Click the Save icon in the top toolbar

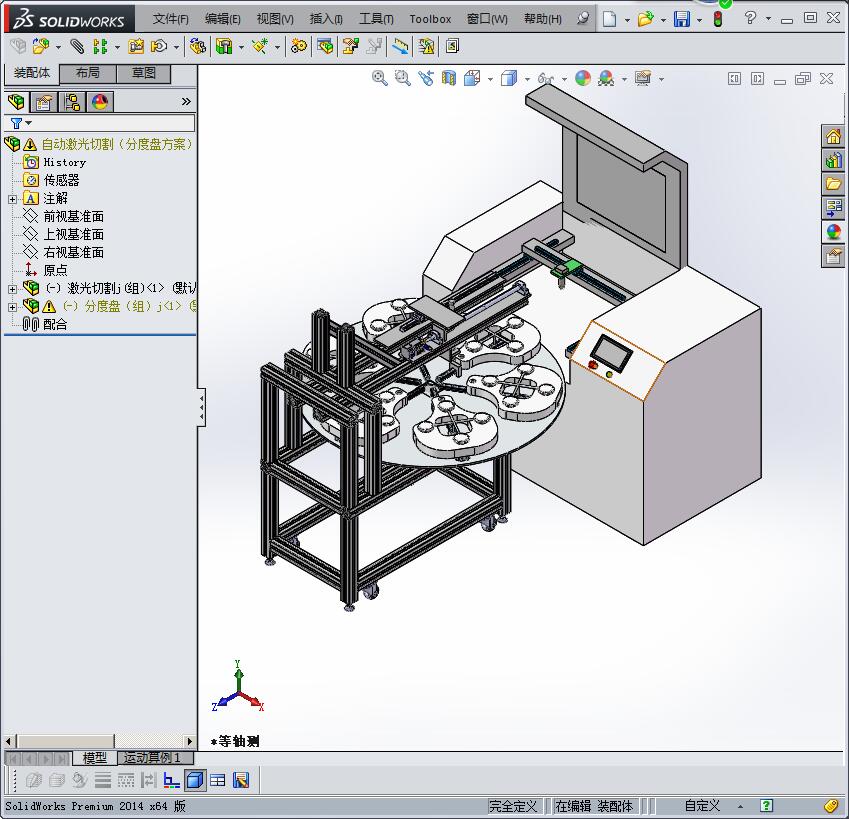click(x=682, y=19)
